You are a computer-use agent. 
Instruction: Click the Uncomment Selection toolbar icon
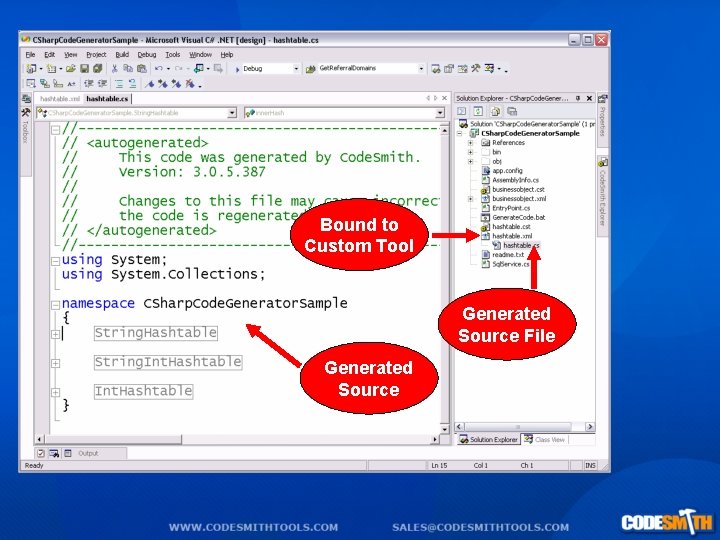point(132,84)
